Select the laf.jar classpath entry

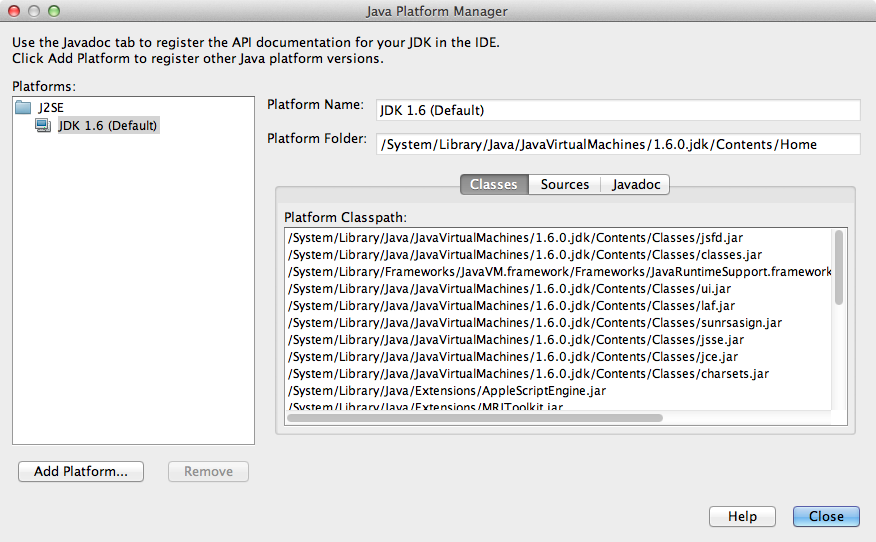pyautogui.click(x=512, y=306)
